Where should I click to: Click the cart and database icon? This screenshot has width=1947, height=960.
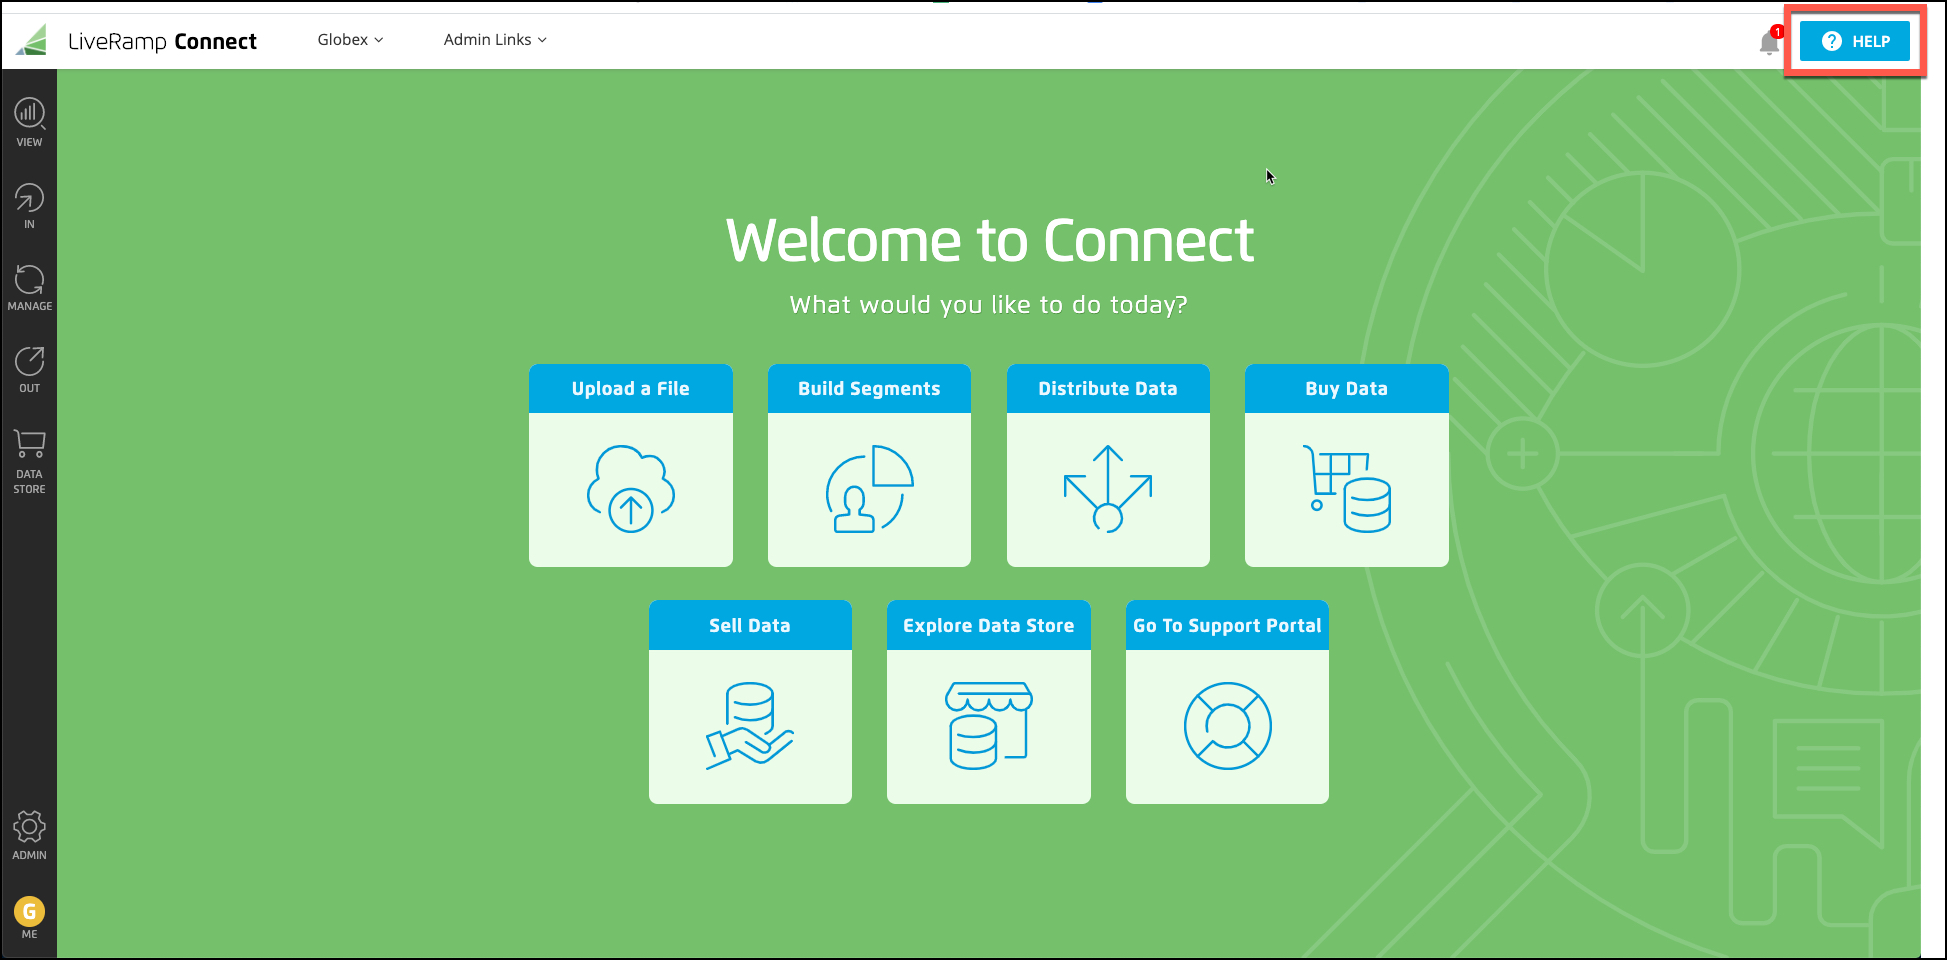coord(1347,489)
